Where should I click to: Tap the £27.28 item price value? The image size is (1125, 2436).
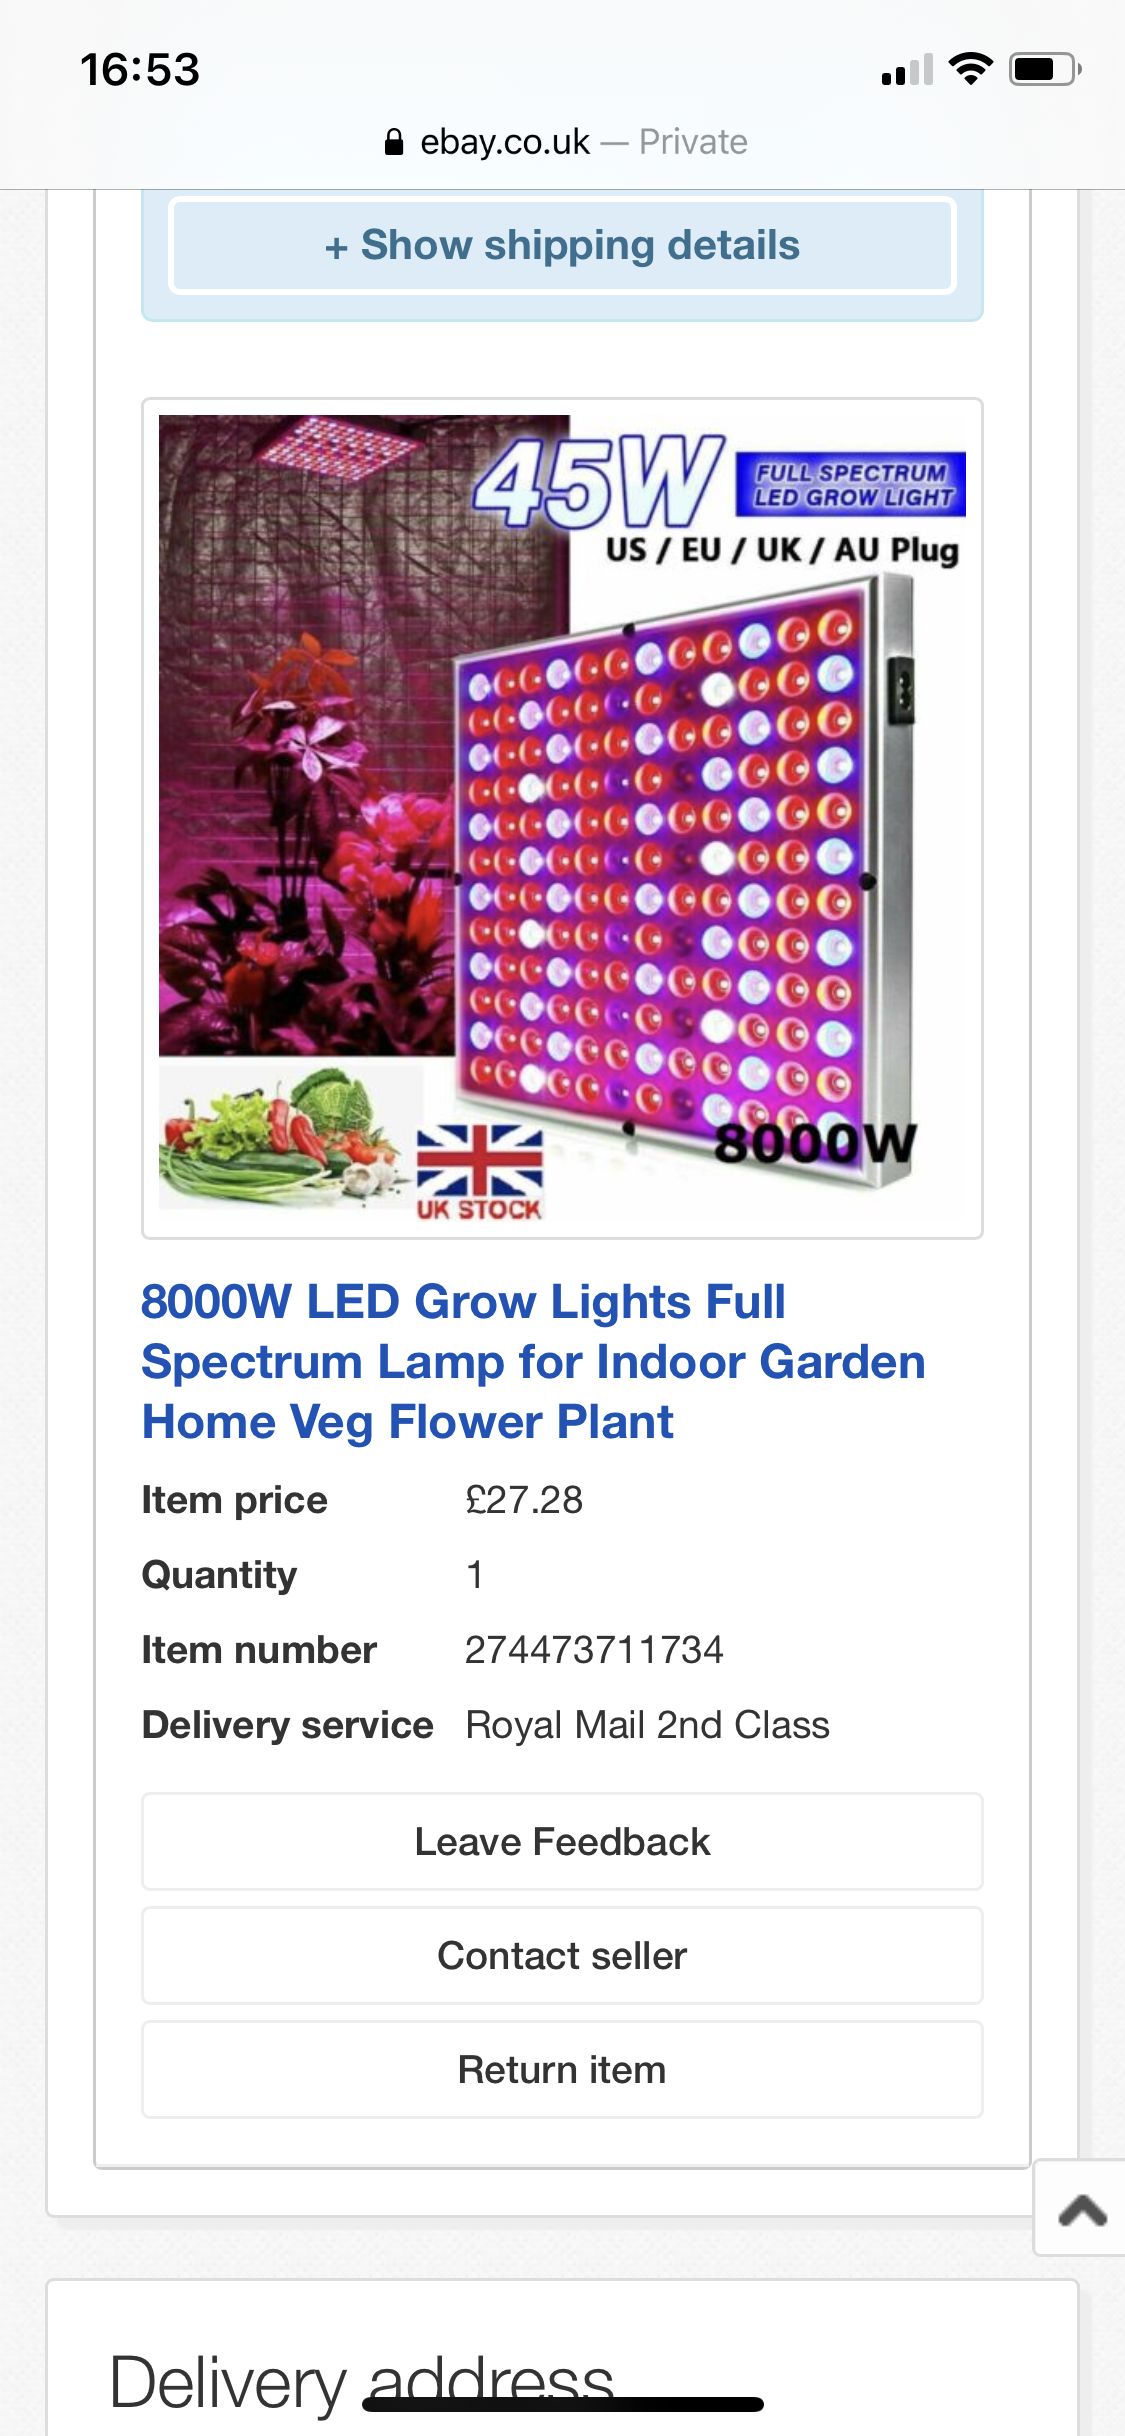524,1500
